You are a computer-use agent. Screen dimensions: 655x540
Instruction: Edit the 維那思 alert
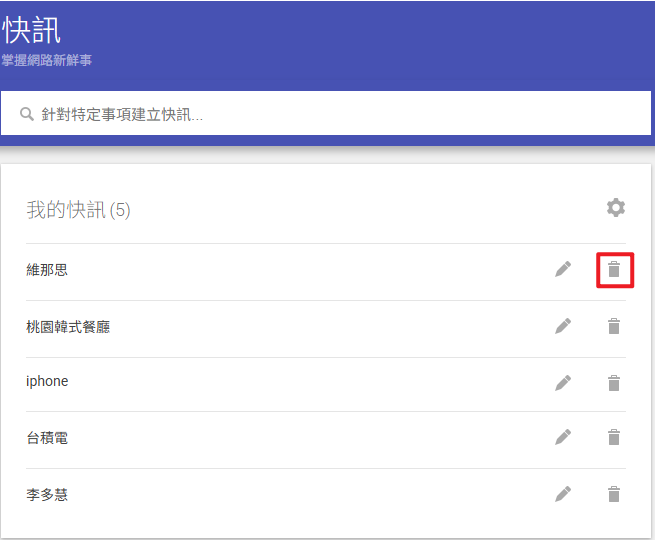click(x=564, y=270)
